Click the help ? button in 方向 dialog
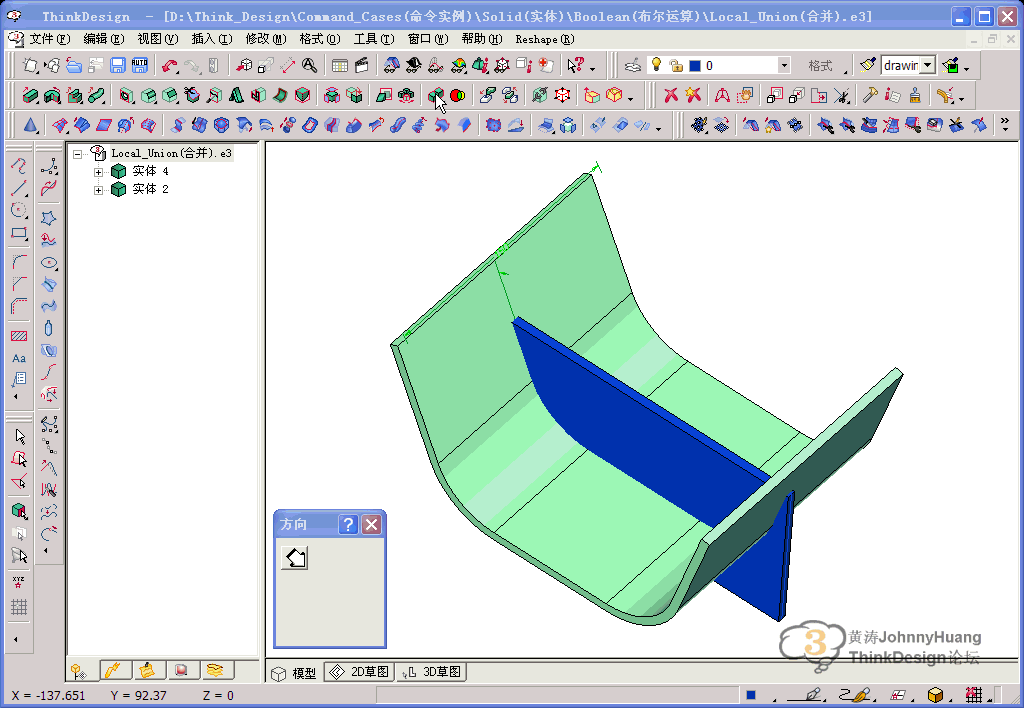 (348, 524)
